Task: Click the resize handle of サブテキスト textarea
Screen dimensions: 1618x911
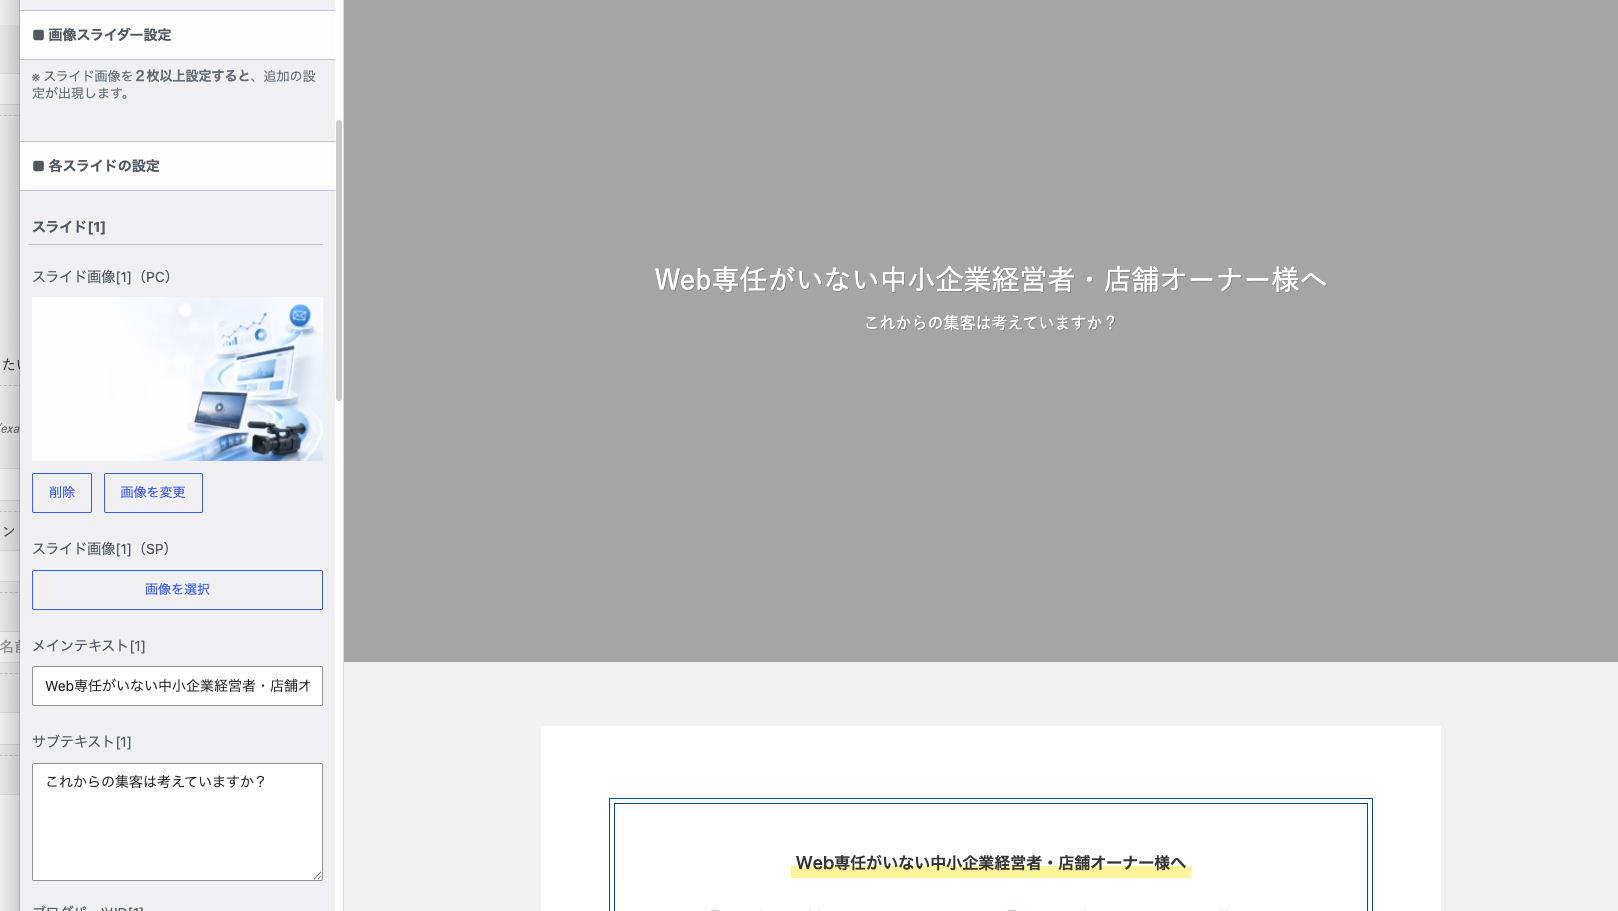Action: (317, 875)
